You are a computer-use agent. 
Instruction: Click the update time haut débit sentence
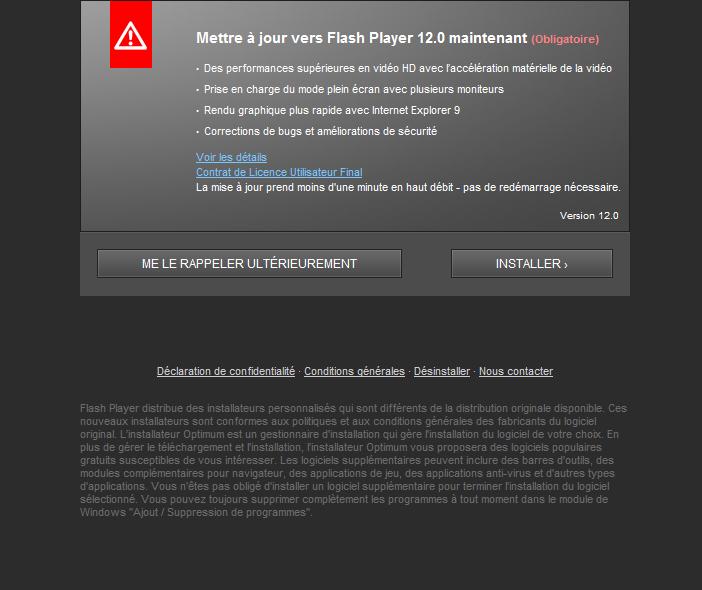click(408, 187)
